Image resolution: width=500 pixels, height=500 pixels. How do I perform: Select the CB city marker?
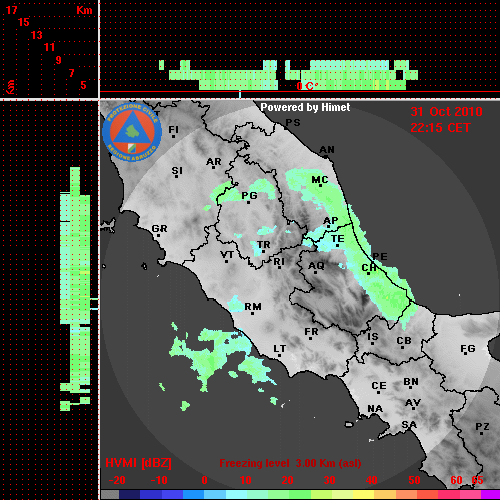pos(404,342)
